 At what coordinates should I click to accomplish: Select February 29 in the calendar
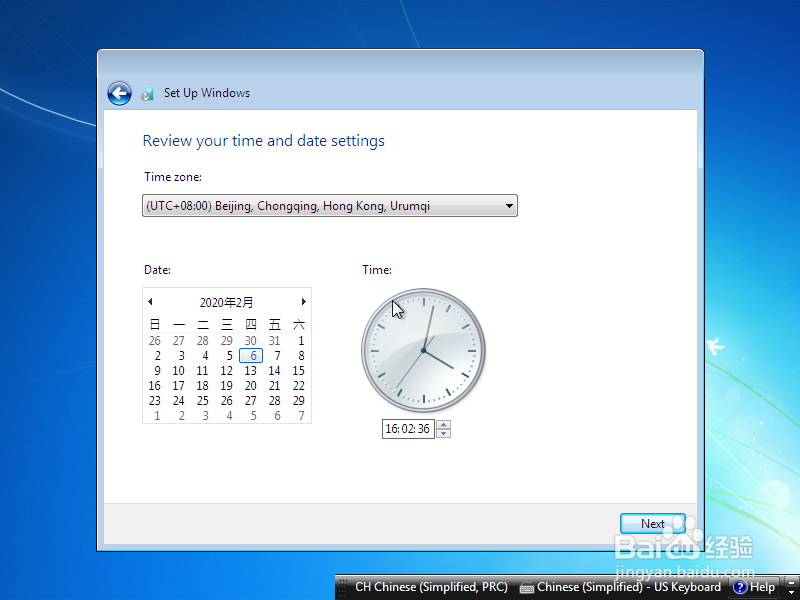pyautogui.click(x=298, y=401)
